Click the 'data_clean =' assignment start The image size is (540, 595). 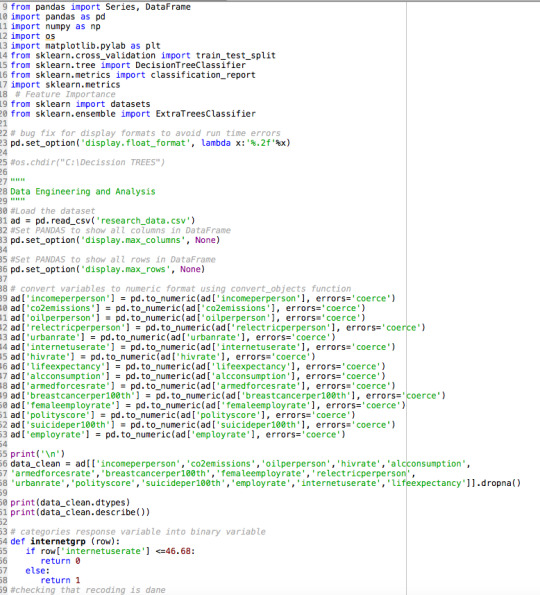(x=40, y=464)
